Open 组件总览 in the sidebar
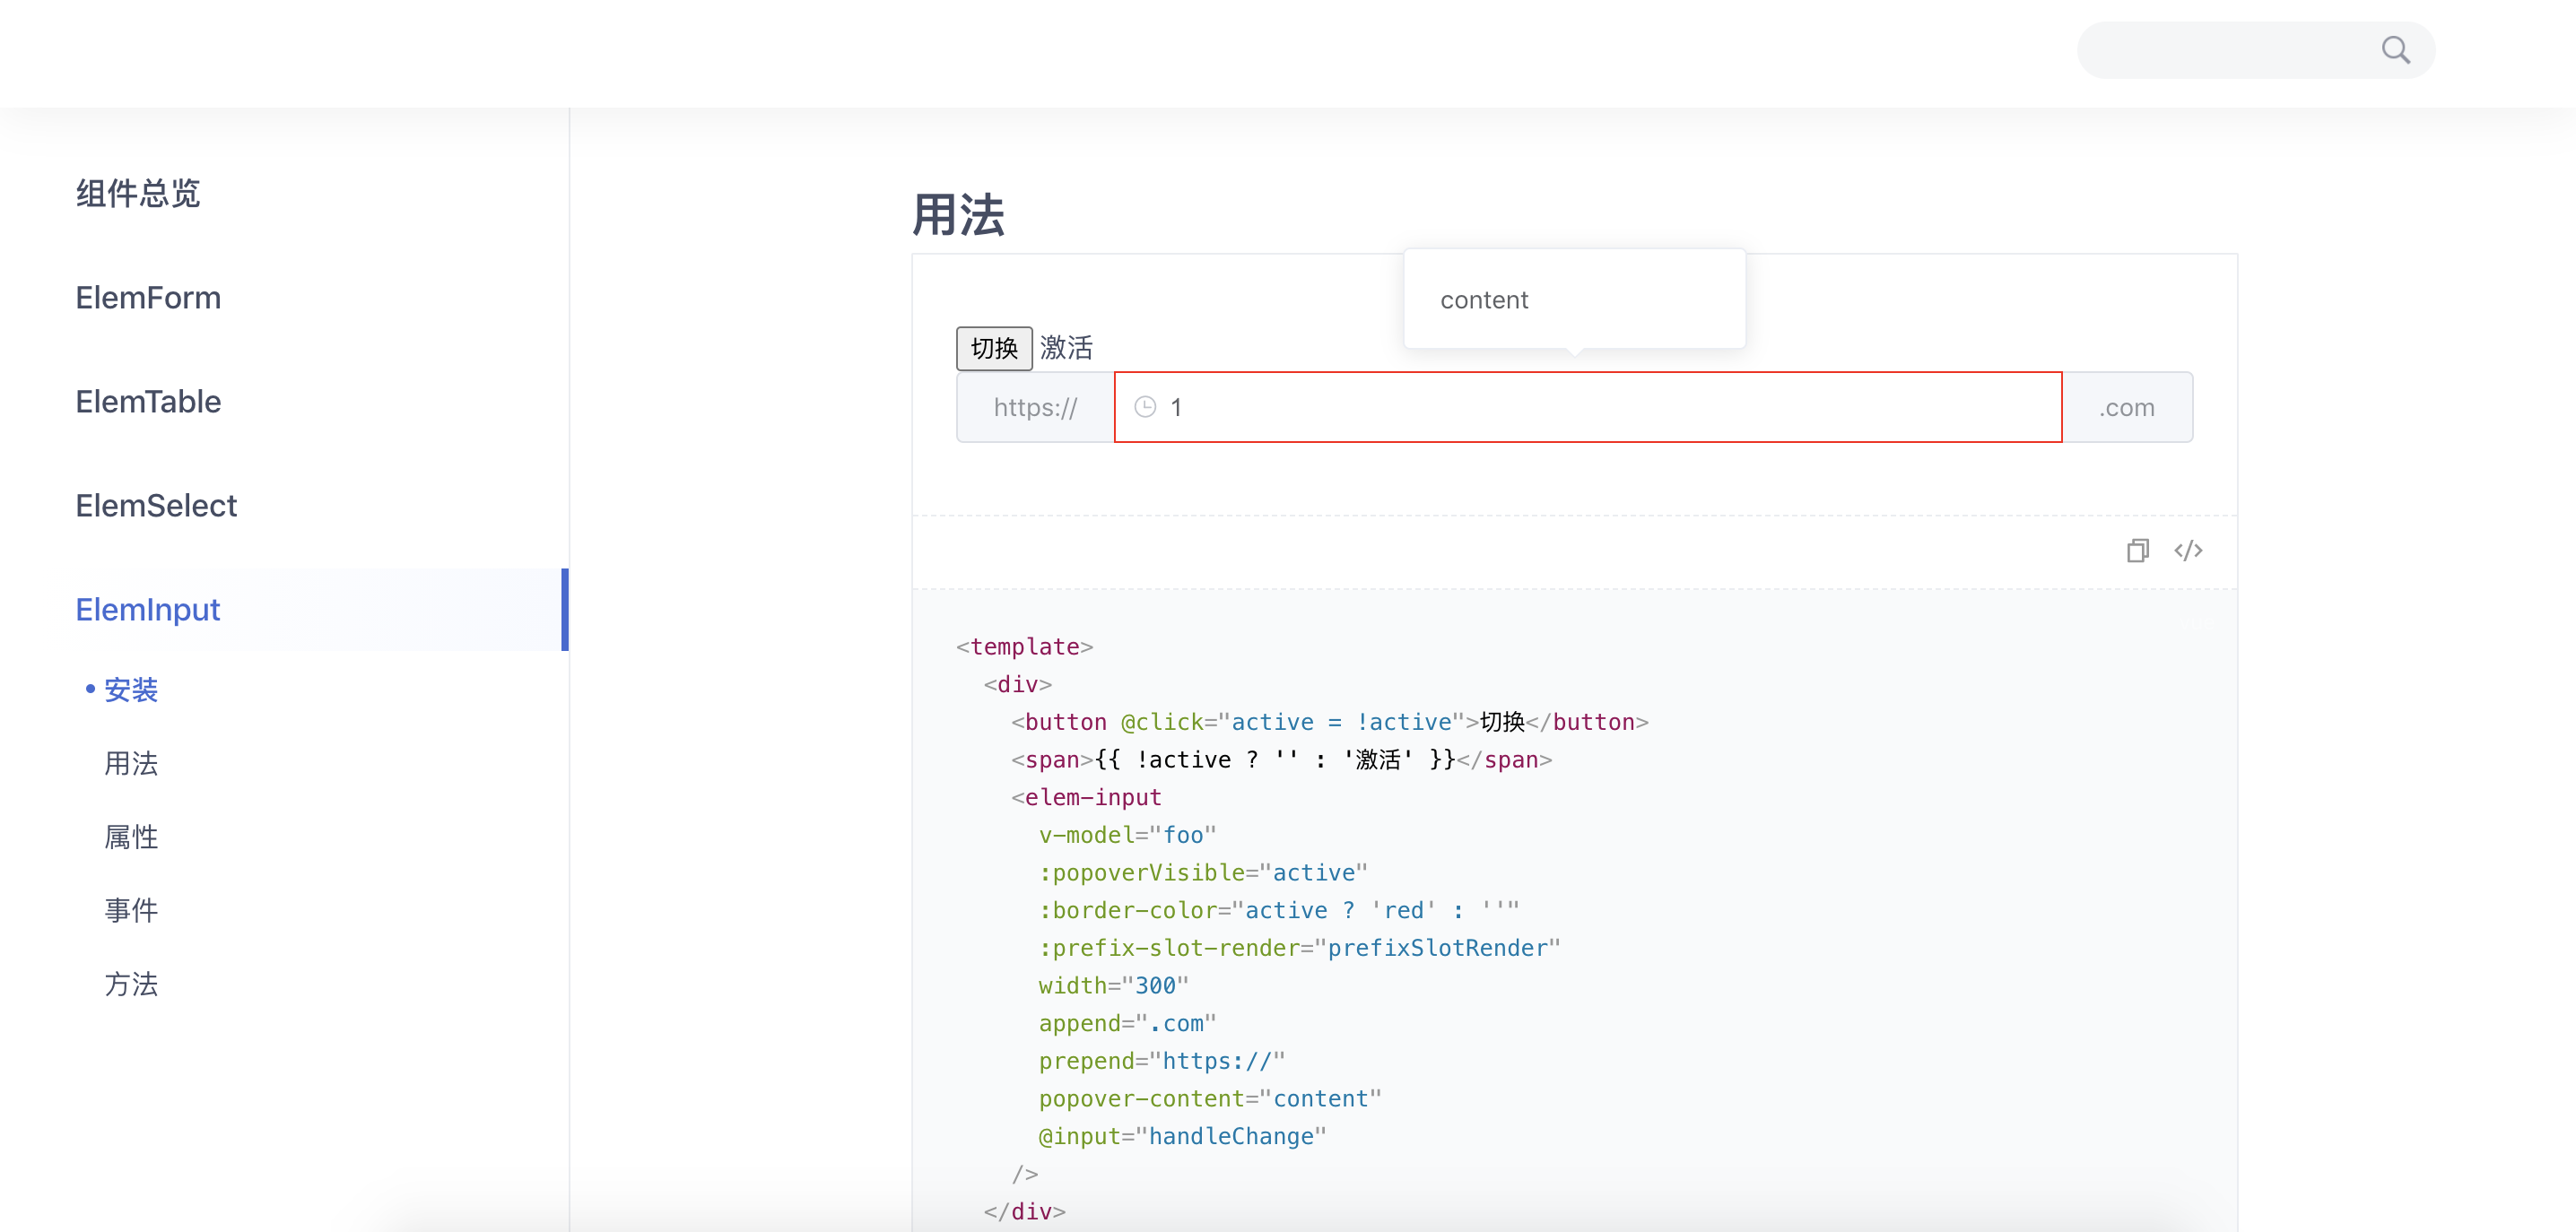Viewport: 2576px width, 1232px height. coord(138,194)
